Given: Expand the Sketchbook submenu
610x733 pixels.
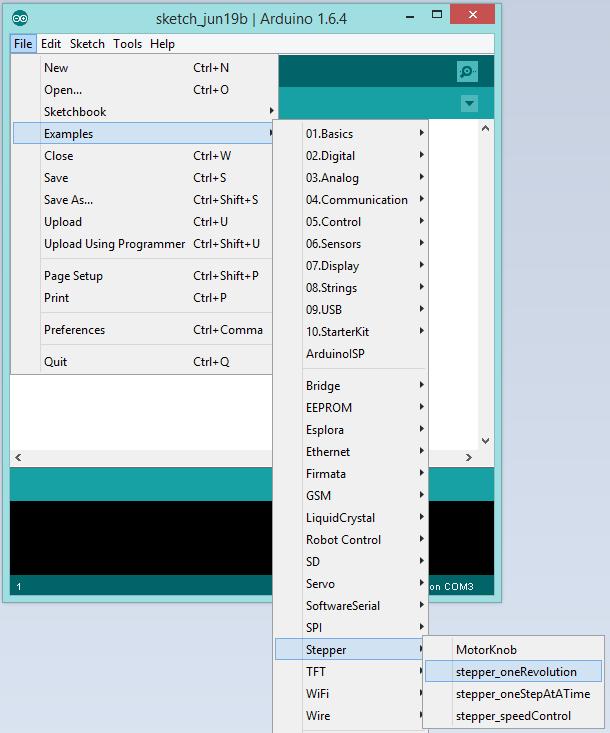Looking at the screenshot, I should pyautogui.click(x=143, y=112).
